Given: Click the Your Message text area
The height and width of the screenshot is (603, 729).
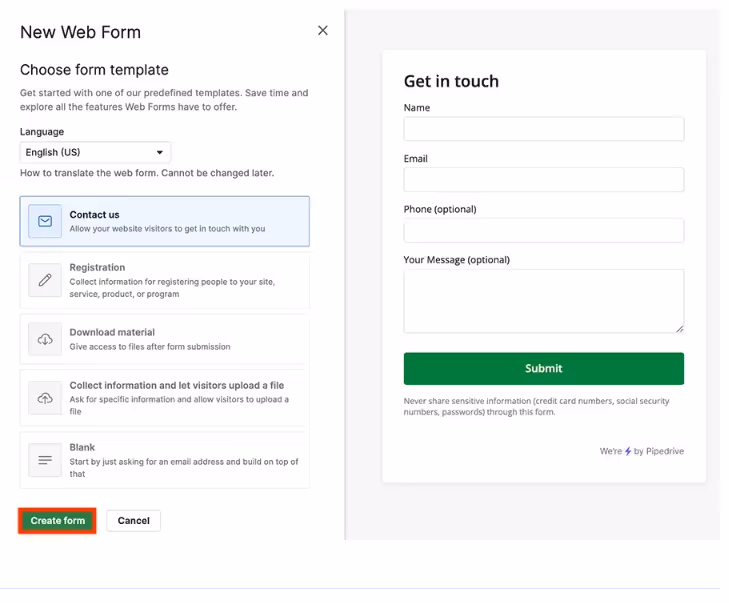Looking at the screenshot, I should pyautogui.click(x=543, y=301).
